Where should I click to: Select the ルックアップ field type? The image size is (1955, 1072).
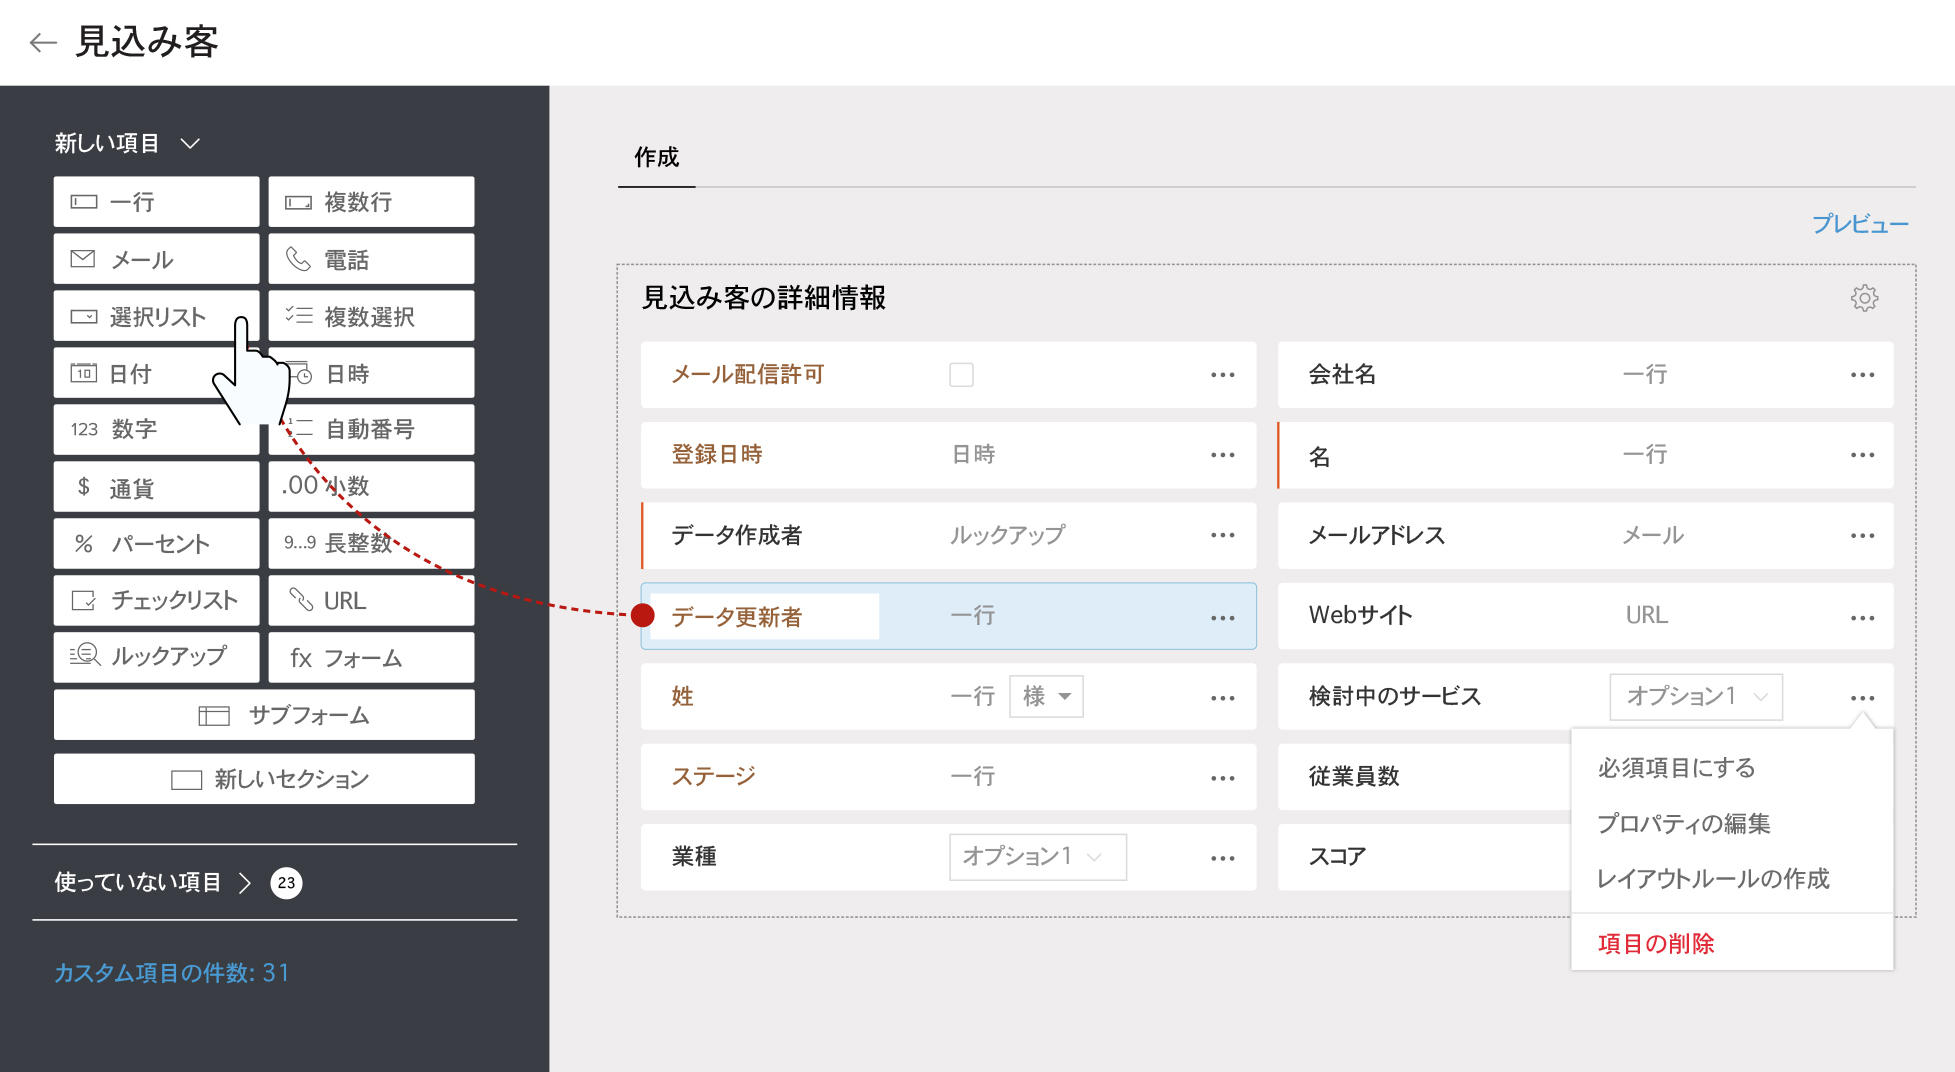(x=156, y=657)
